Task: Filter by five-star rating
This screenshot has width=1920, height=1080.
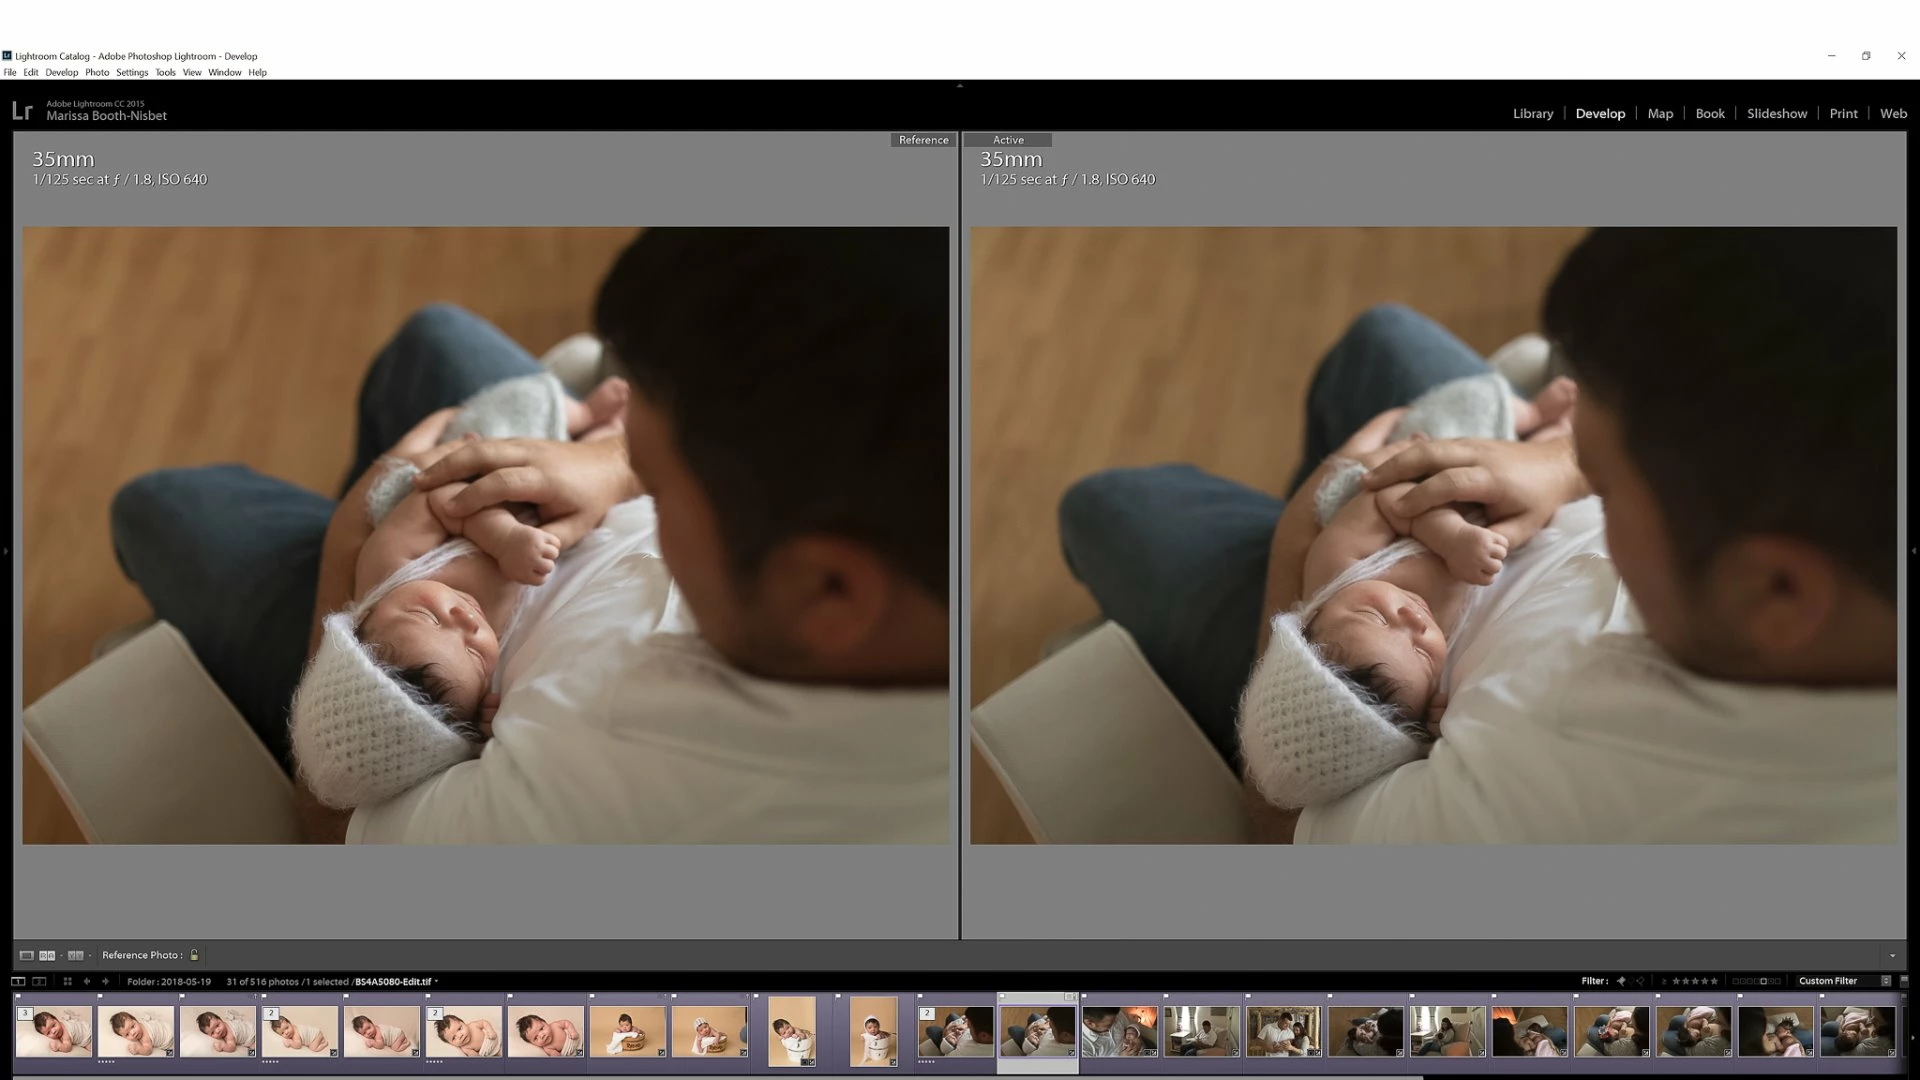Action: tap(1715, 981)
